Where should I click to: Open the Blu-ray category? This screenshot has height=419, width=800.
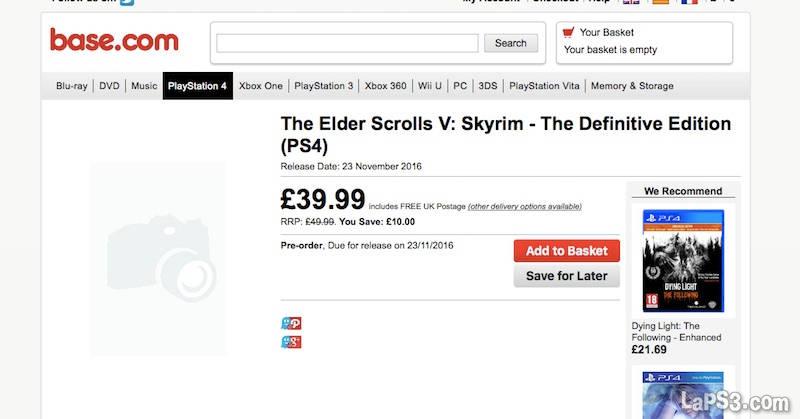[71, 86]
